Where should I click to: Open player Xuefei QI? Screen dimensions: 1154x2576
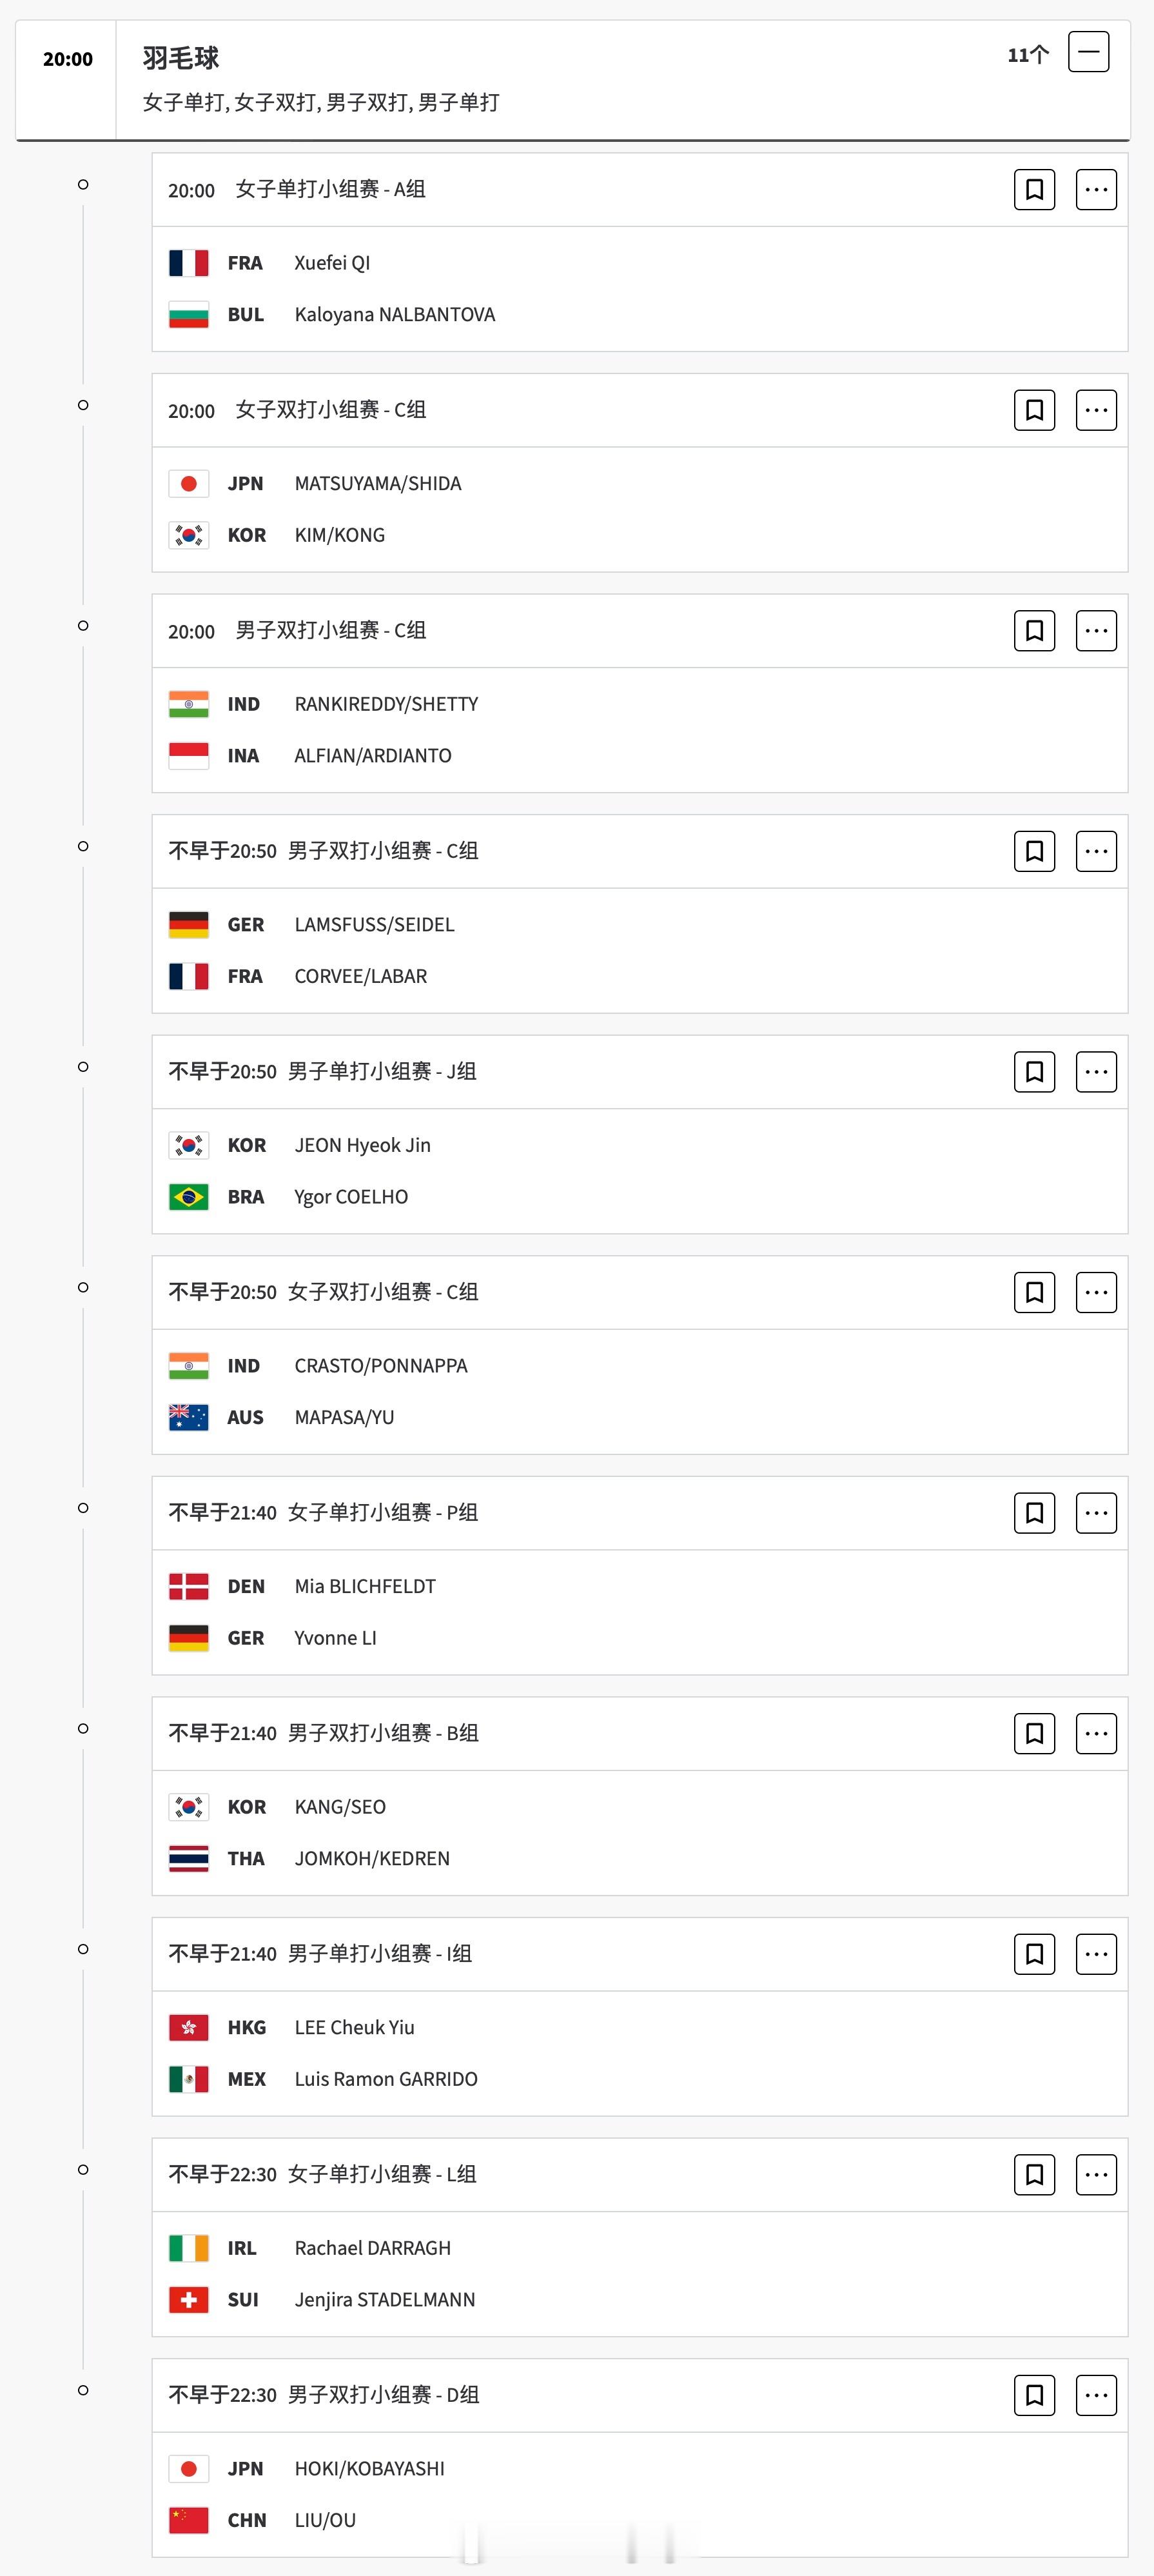(x=332, y=263)
